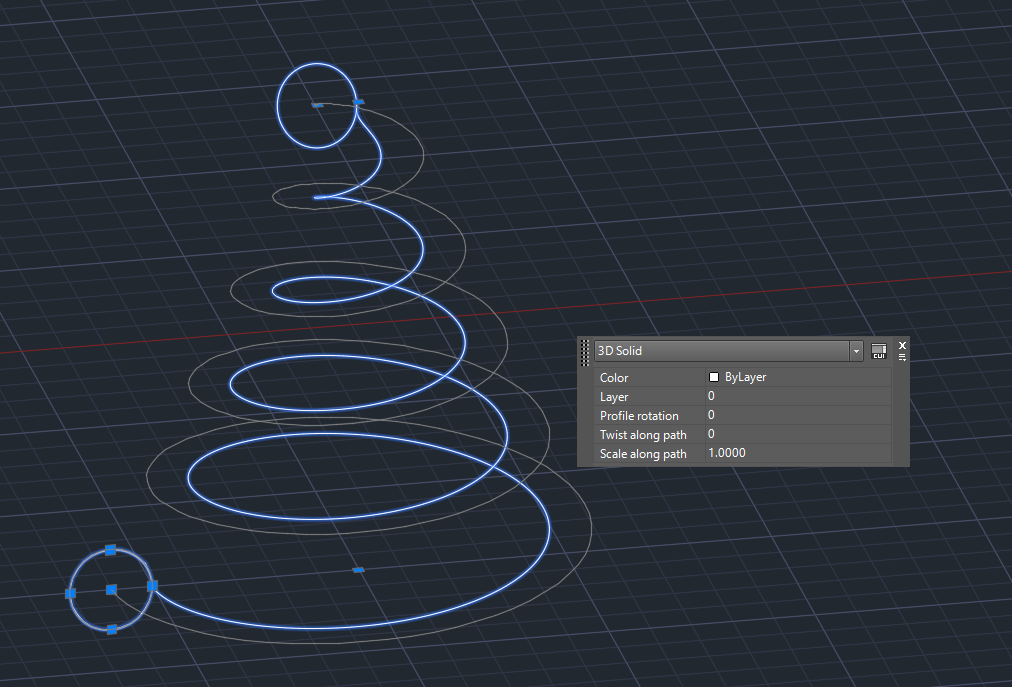Click the dotted grip handle of properties panel
The width and height of the screenshot is (1012, 687).
[585, 353]
